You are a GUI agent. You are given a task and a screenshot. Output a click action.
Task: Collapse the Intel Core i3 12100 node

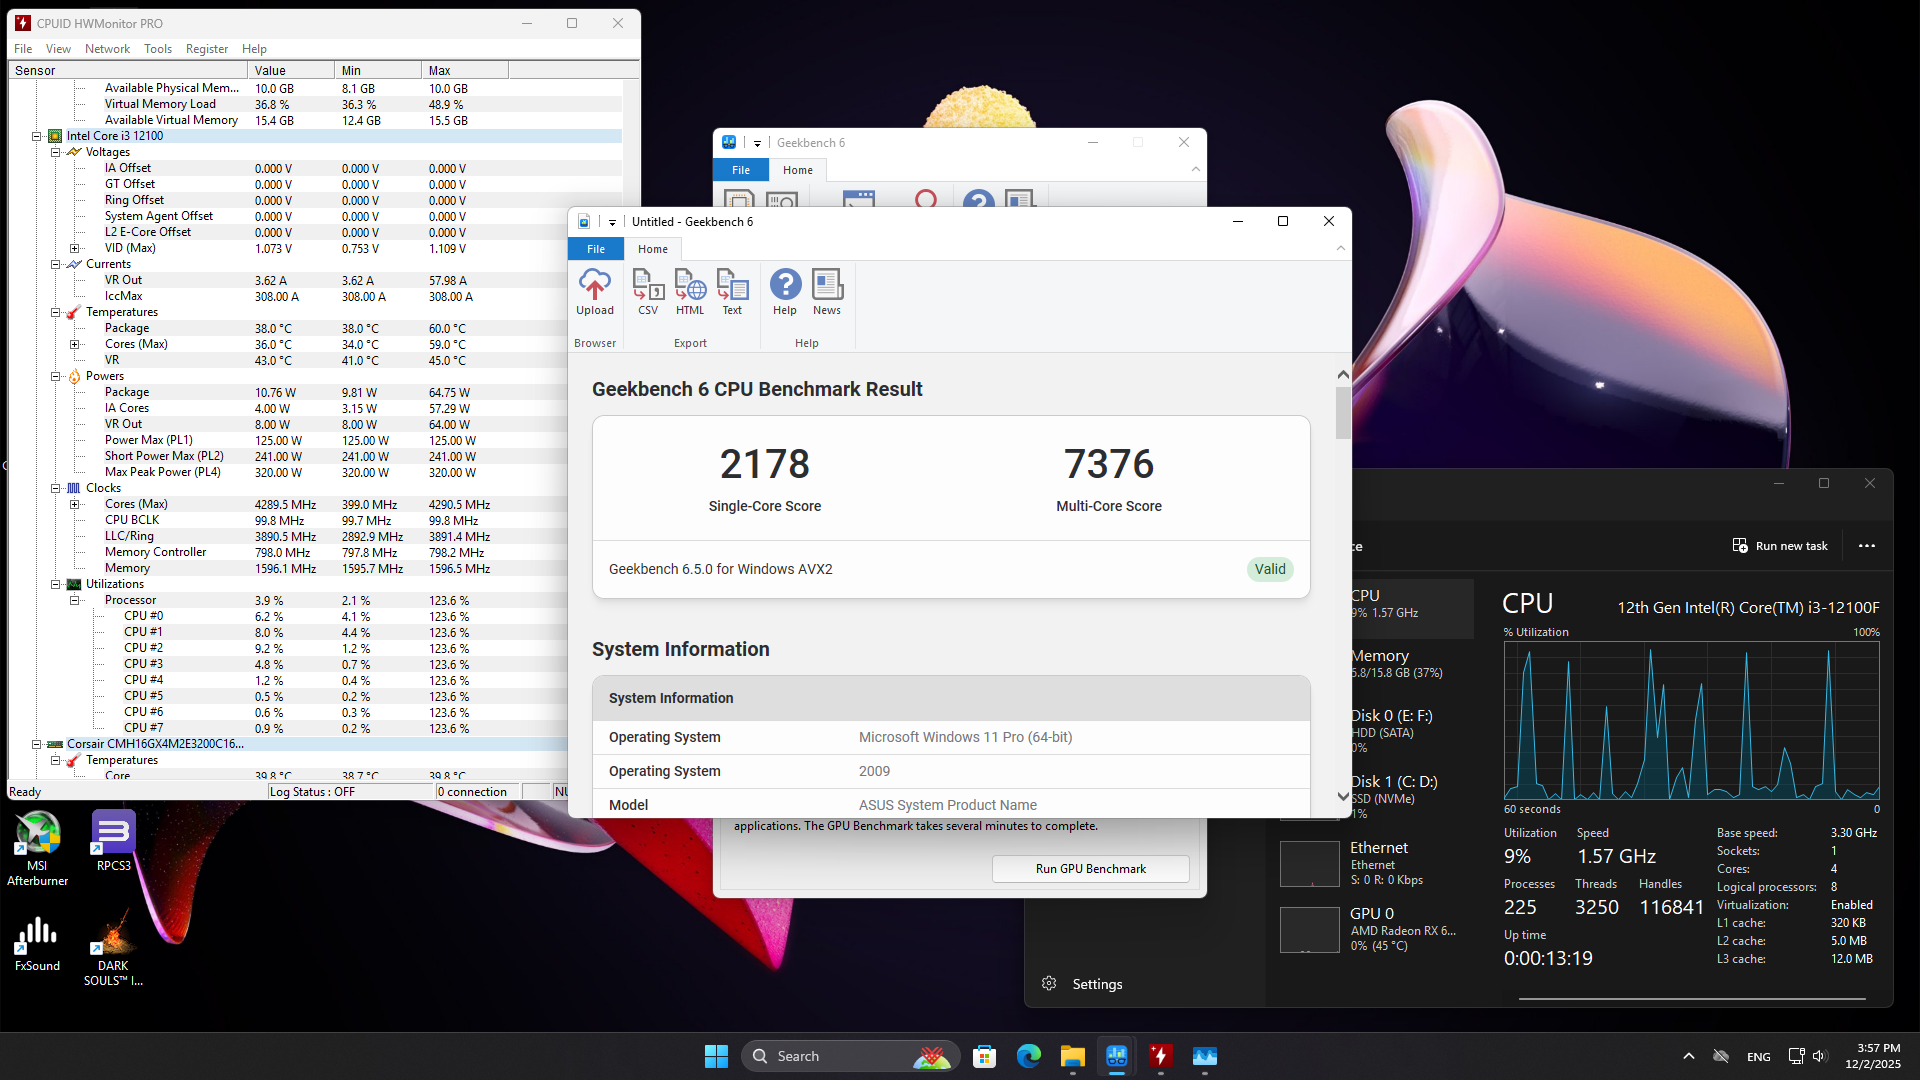37,136
